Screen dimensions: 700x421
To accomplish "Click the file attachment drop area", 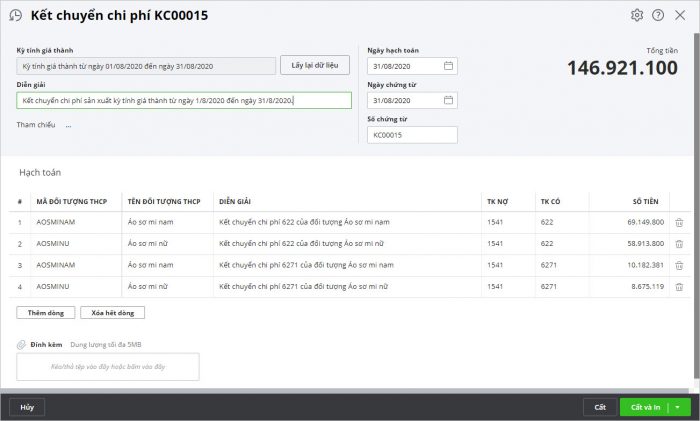I will point(107,367).
